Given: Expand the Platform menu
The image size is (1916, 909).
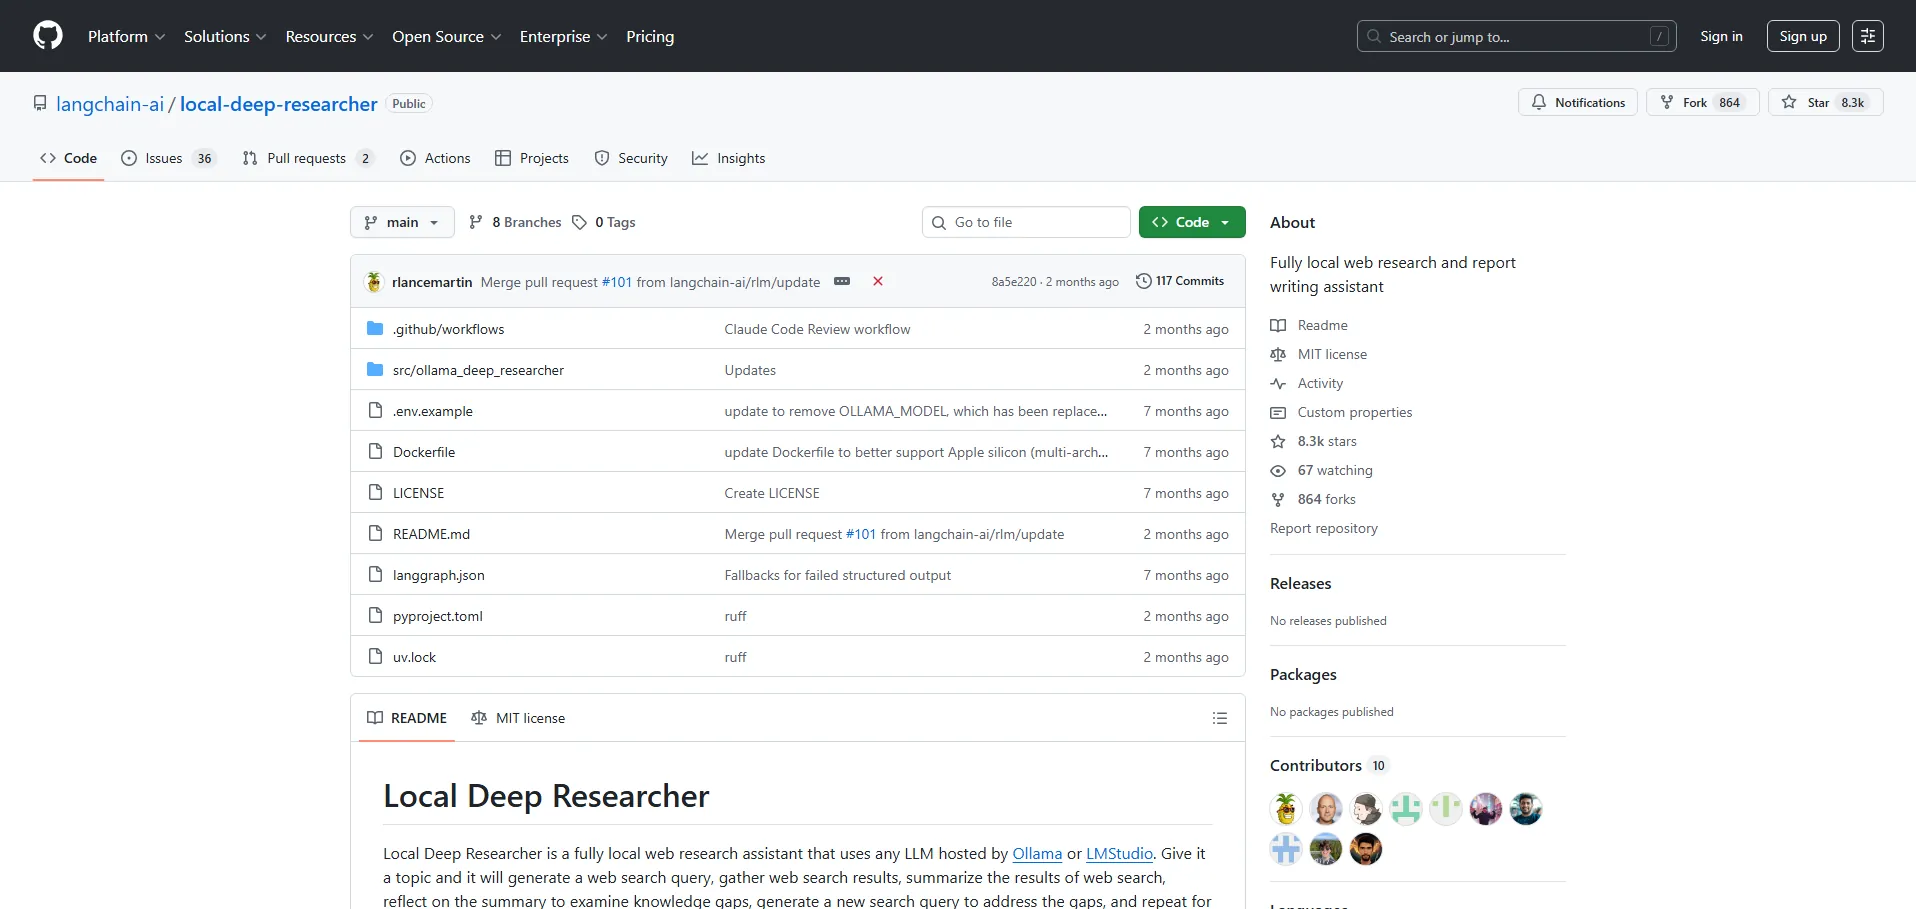Looking at the screenshot, I should [x=126, y=36].
